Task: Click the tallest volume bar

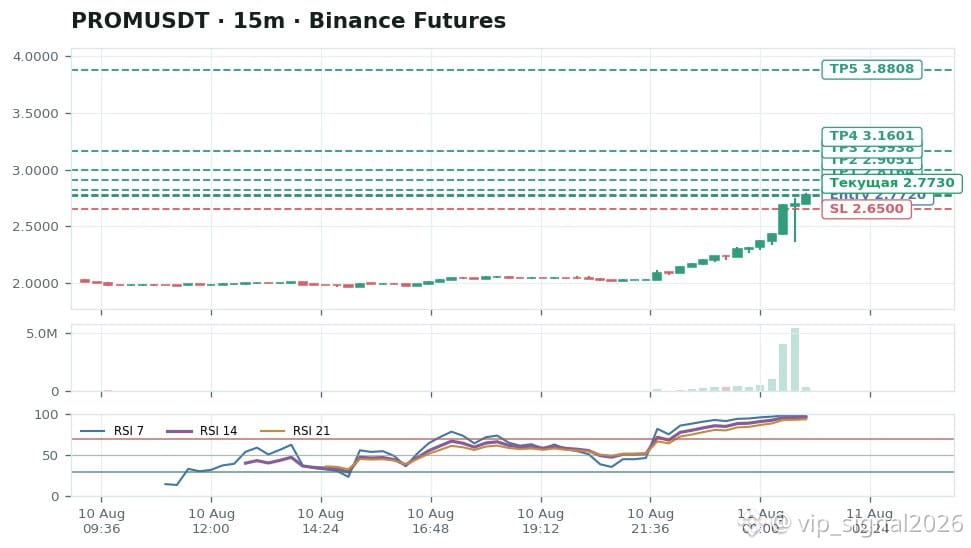Action: [795, 360]
